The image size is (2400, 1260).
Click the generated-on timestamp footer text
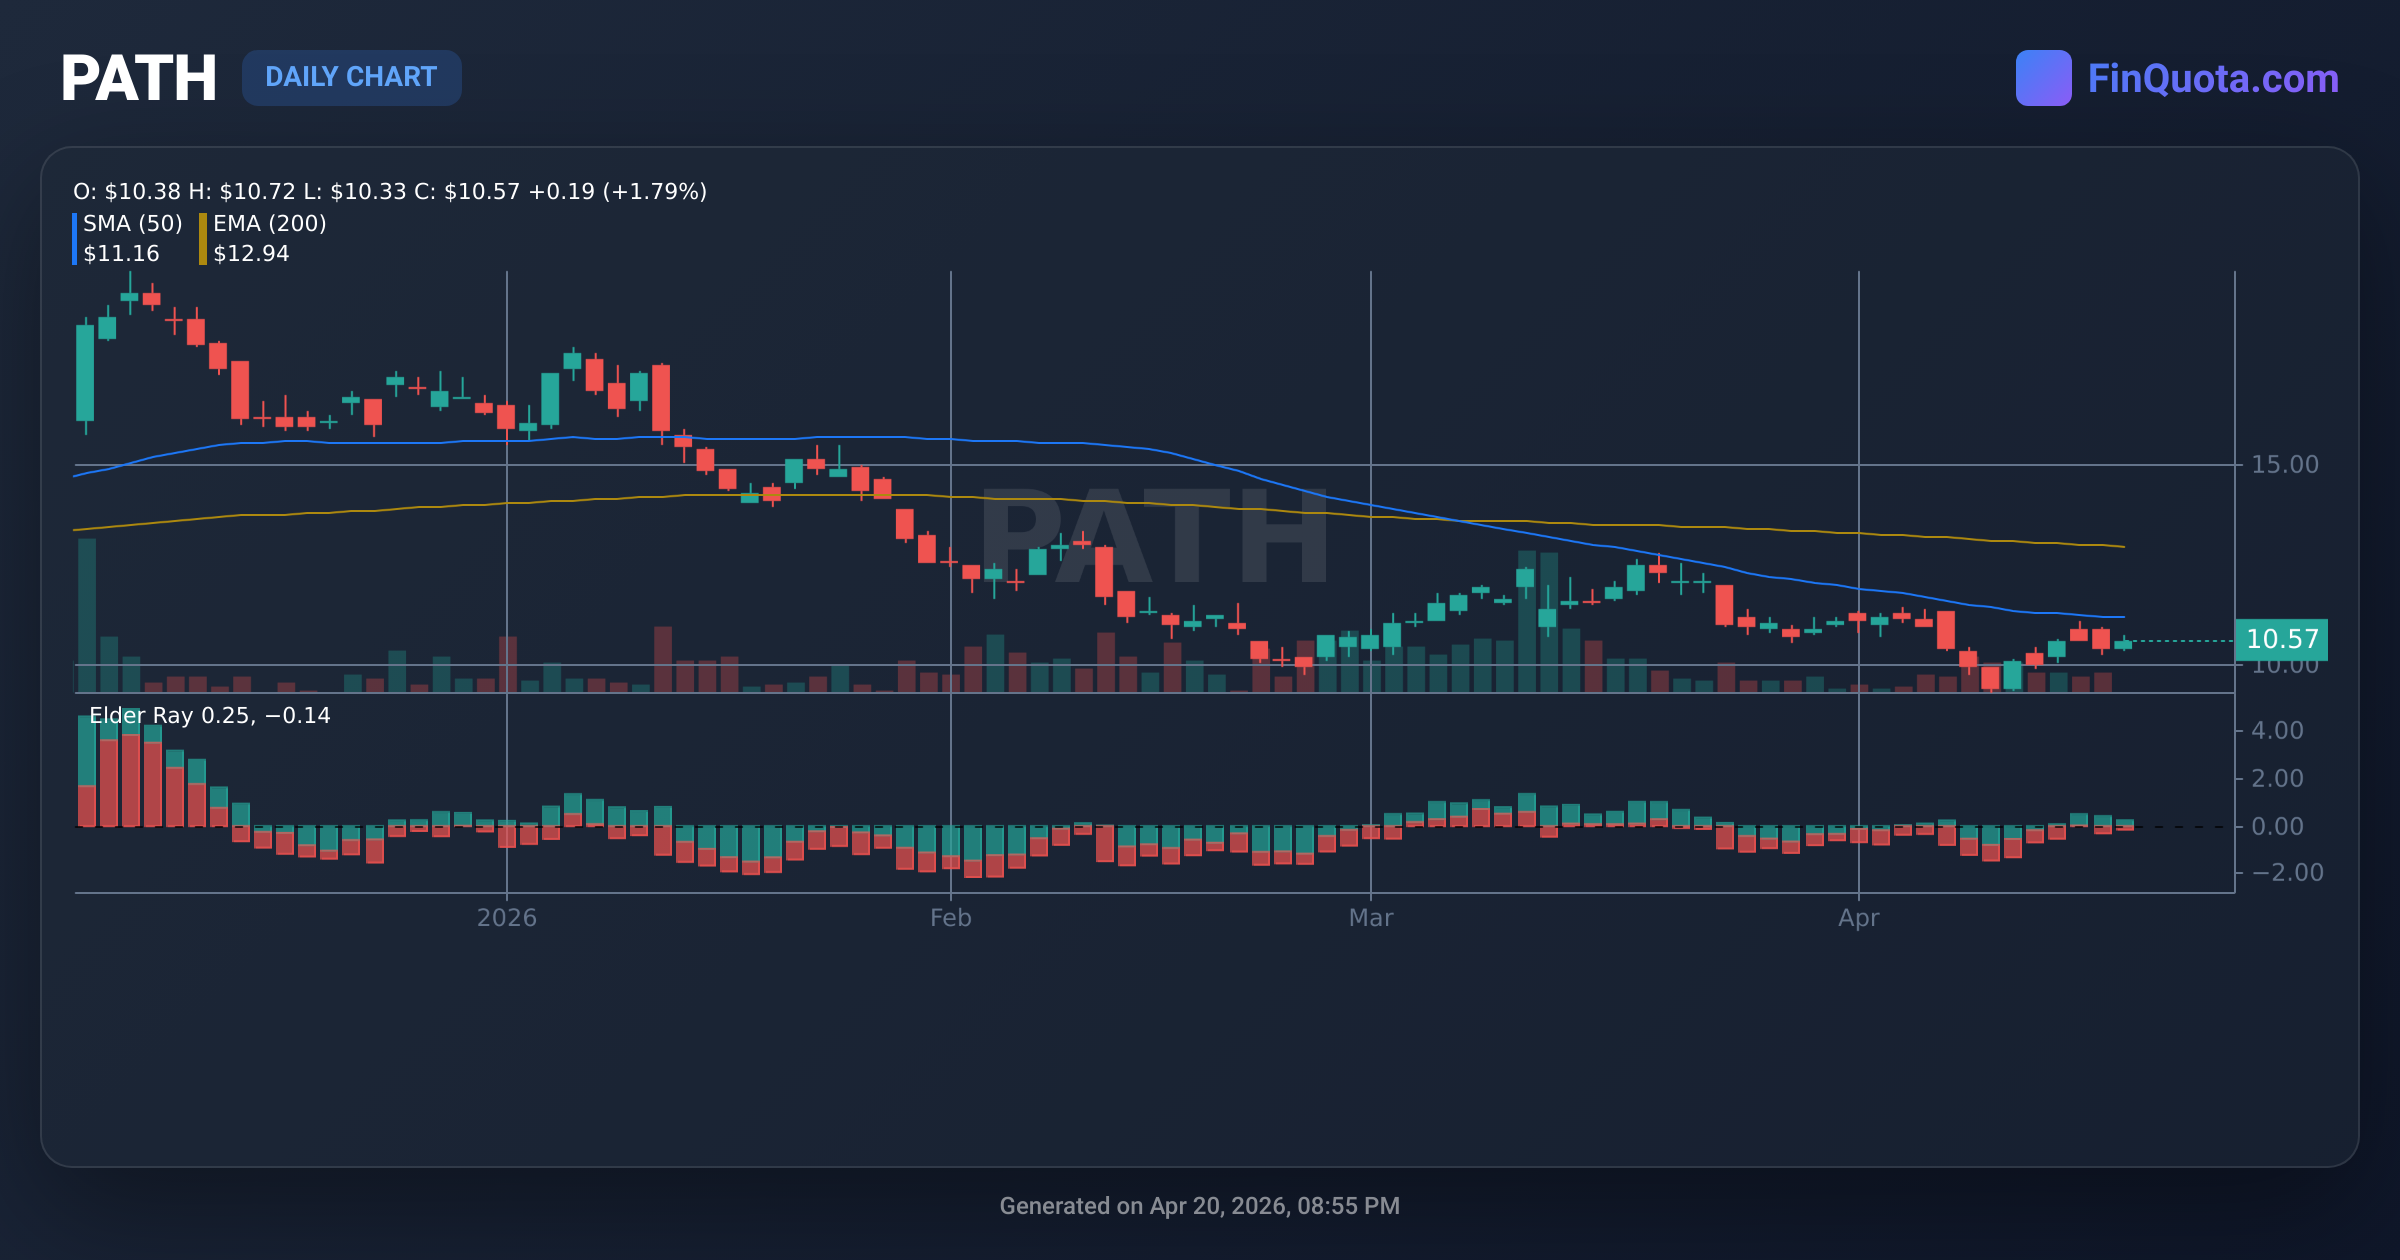point(1199,1206)
